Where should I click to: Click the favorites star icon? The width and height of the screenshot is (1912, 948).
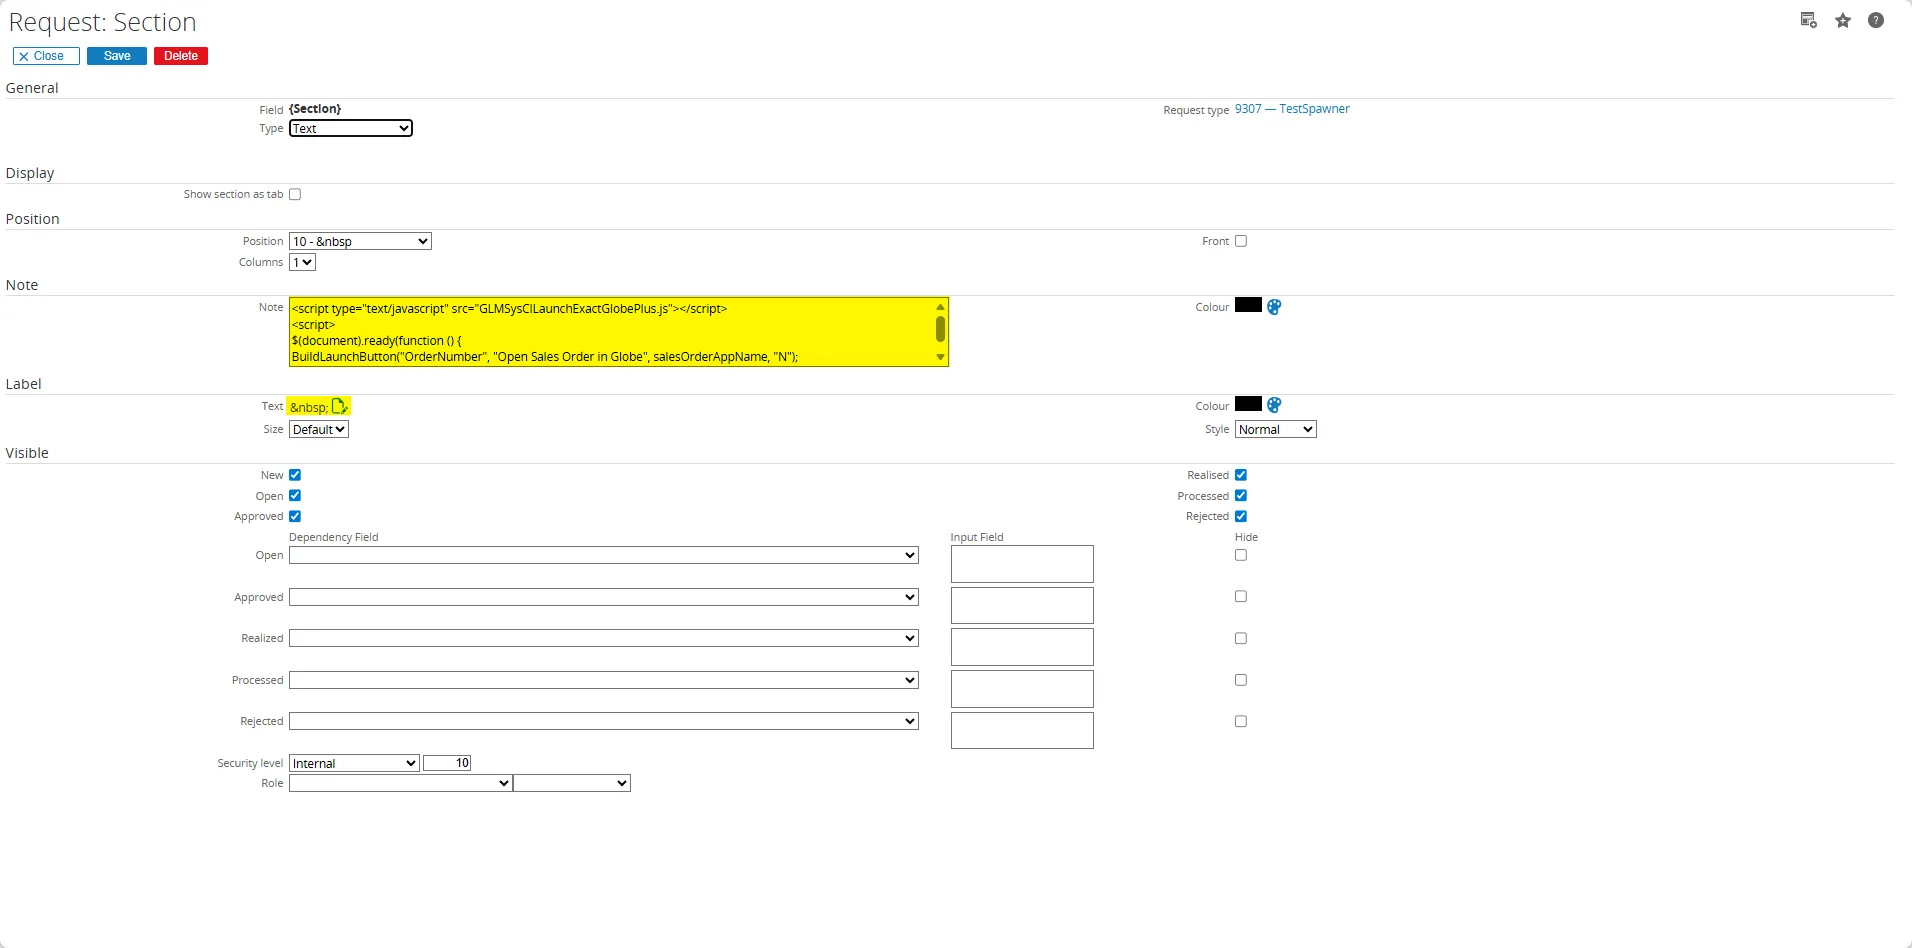pyautogui.click(x=1843, y=21)
